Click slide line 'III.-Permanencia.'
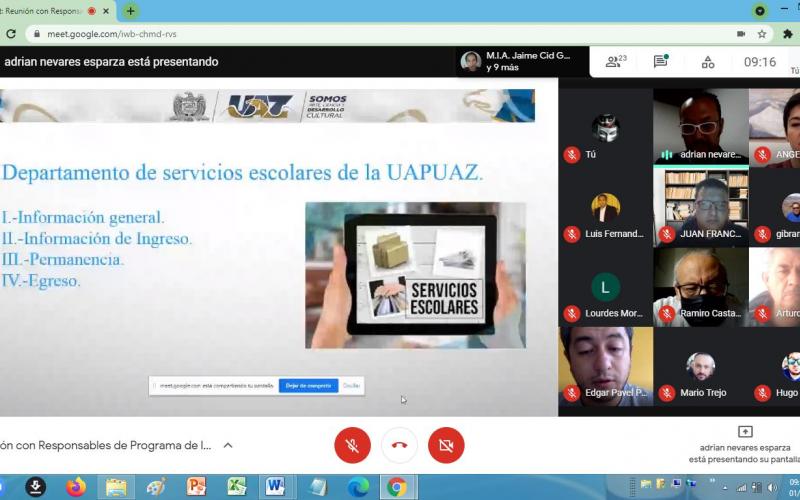 coord(63,260)
